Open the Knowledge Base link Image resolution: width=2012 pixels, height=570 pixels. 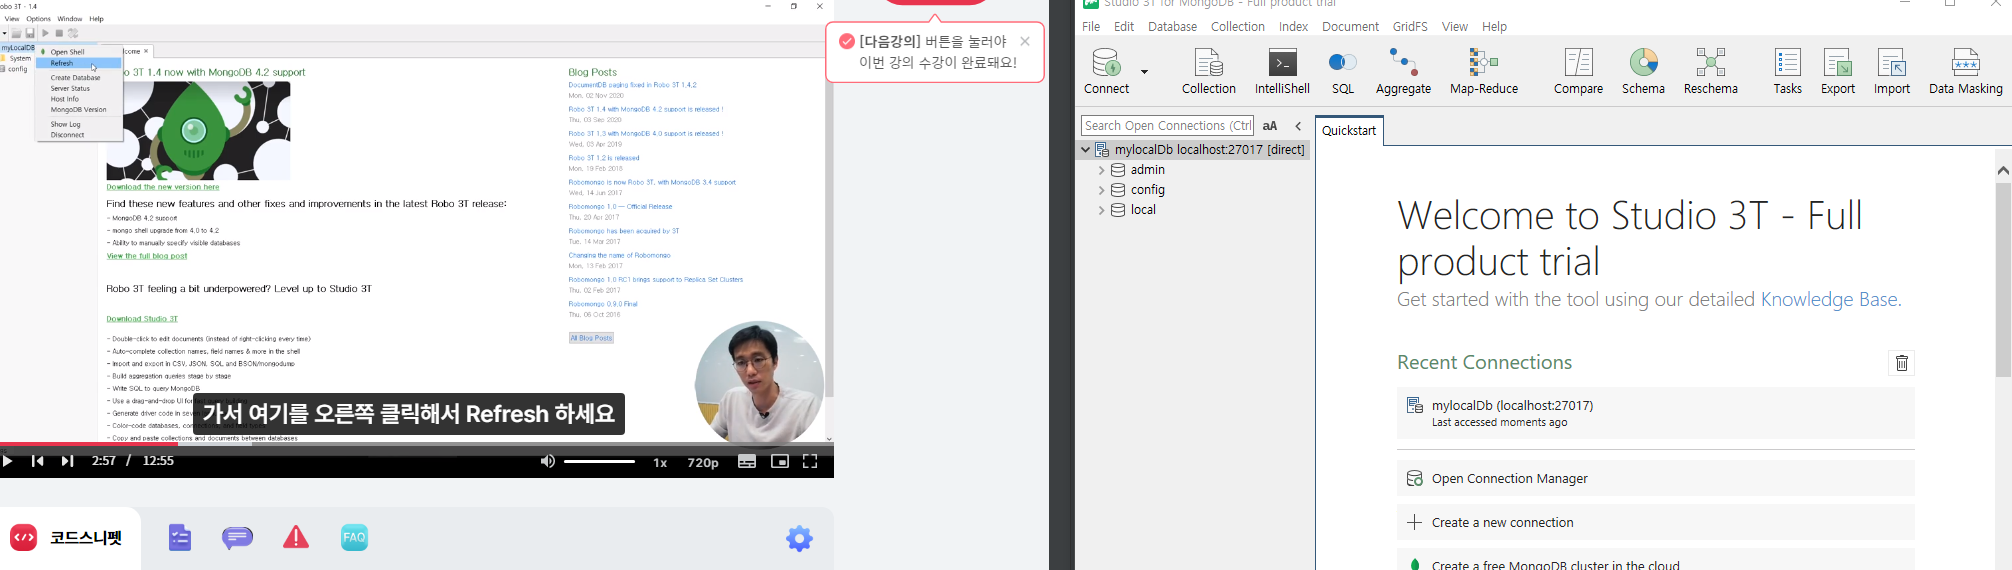point(1829,300)
